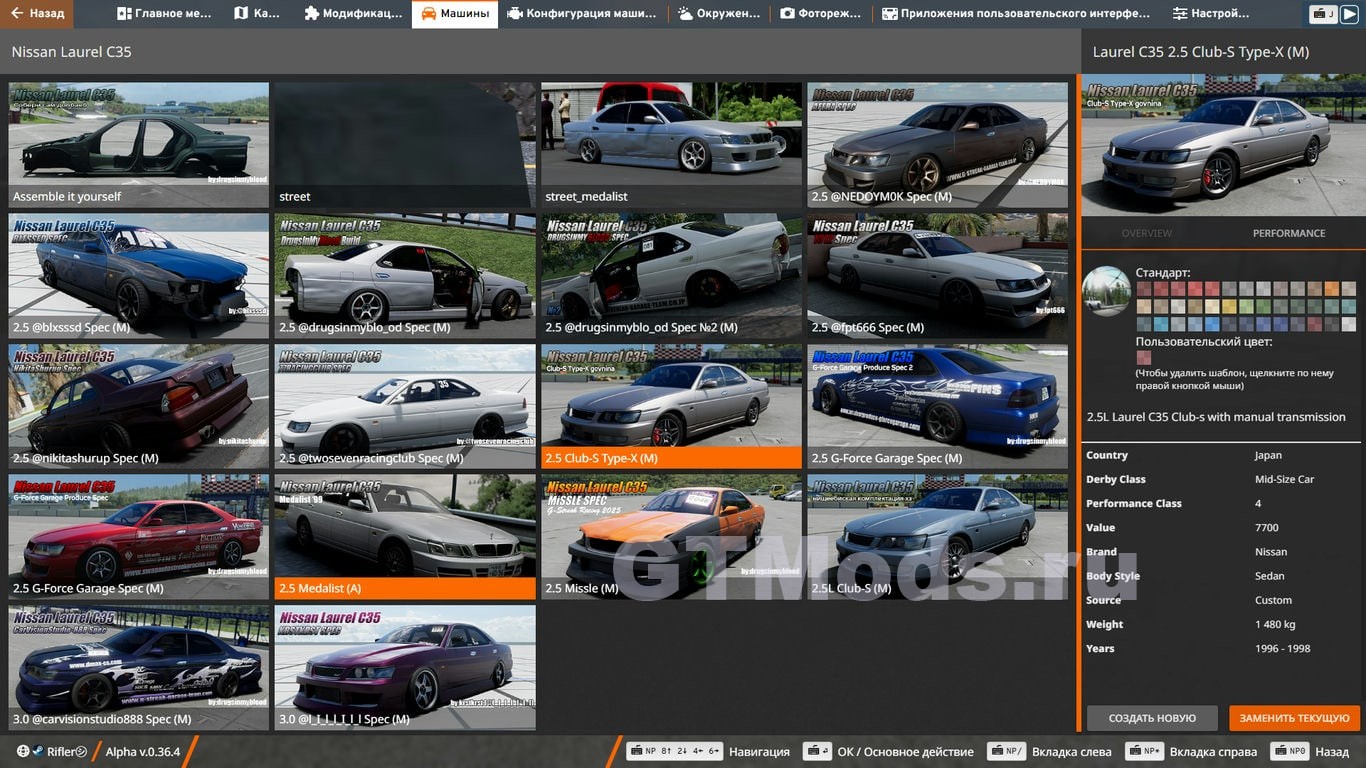Switch to the PERFORMANCE panel tab
1366x768 pixels.
point(1289,233)
